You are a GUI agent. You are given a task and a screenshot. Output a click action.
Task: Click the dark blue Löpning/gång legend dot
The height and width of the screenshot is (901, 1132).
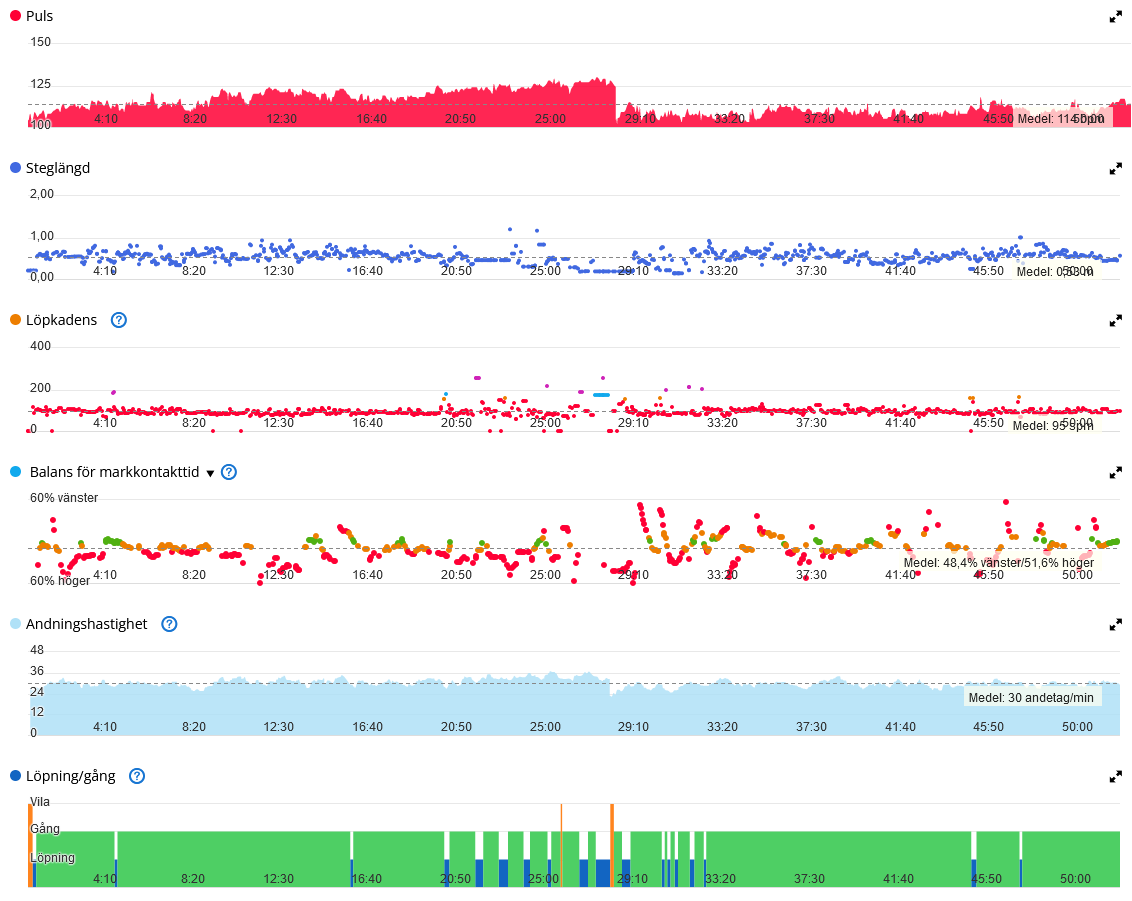click(x=15, y=776)
